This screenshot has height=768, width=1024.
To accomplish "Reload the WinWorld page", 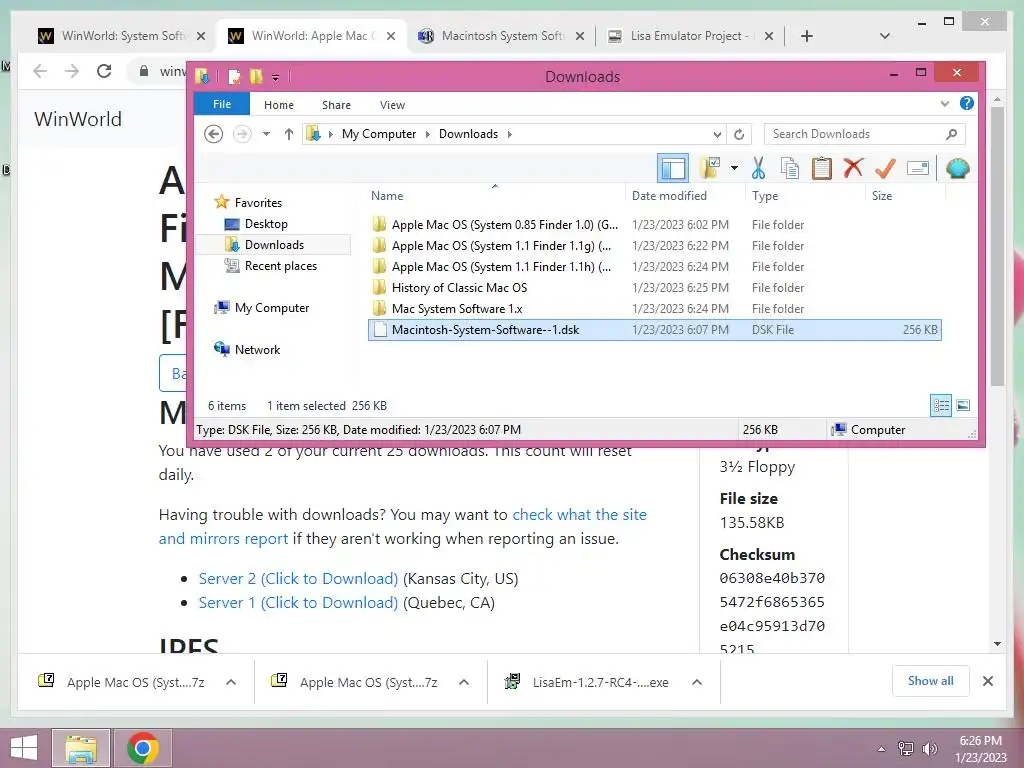I will coord(104,71).
